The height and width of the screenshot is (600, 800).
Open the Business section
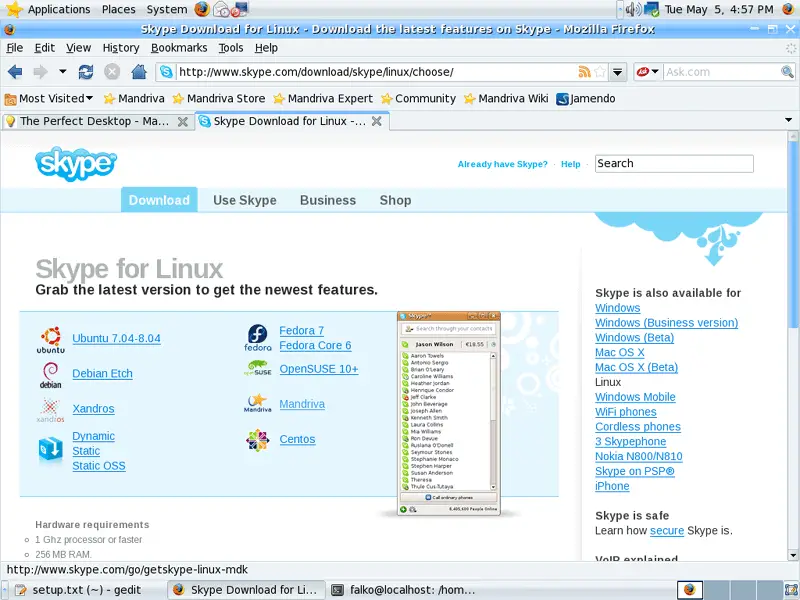coord(328,200)
